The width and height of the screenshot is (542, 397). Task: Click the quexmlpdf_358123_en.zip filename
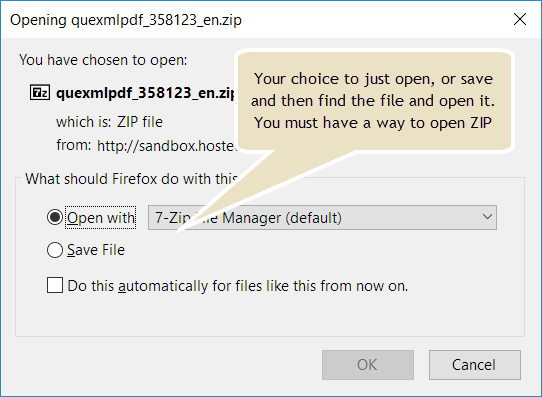point(146,93)
